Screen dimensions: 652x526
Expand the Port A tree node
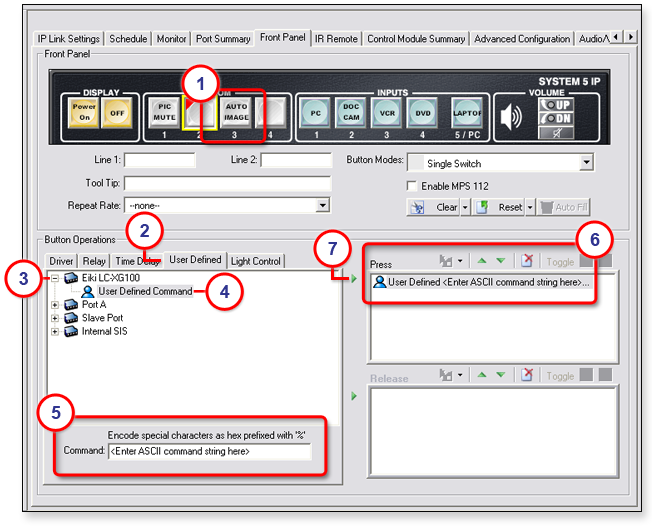55,305
